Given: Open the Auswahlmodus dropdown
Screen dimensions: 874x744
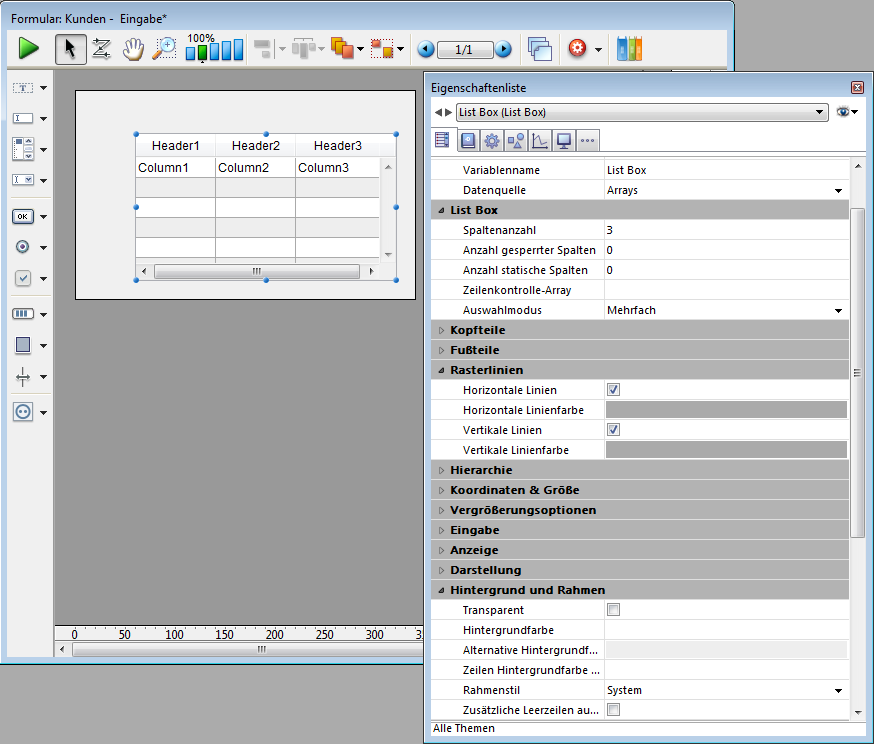Looking at the screenshot, I should (x=838, y=311).
